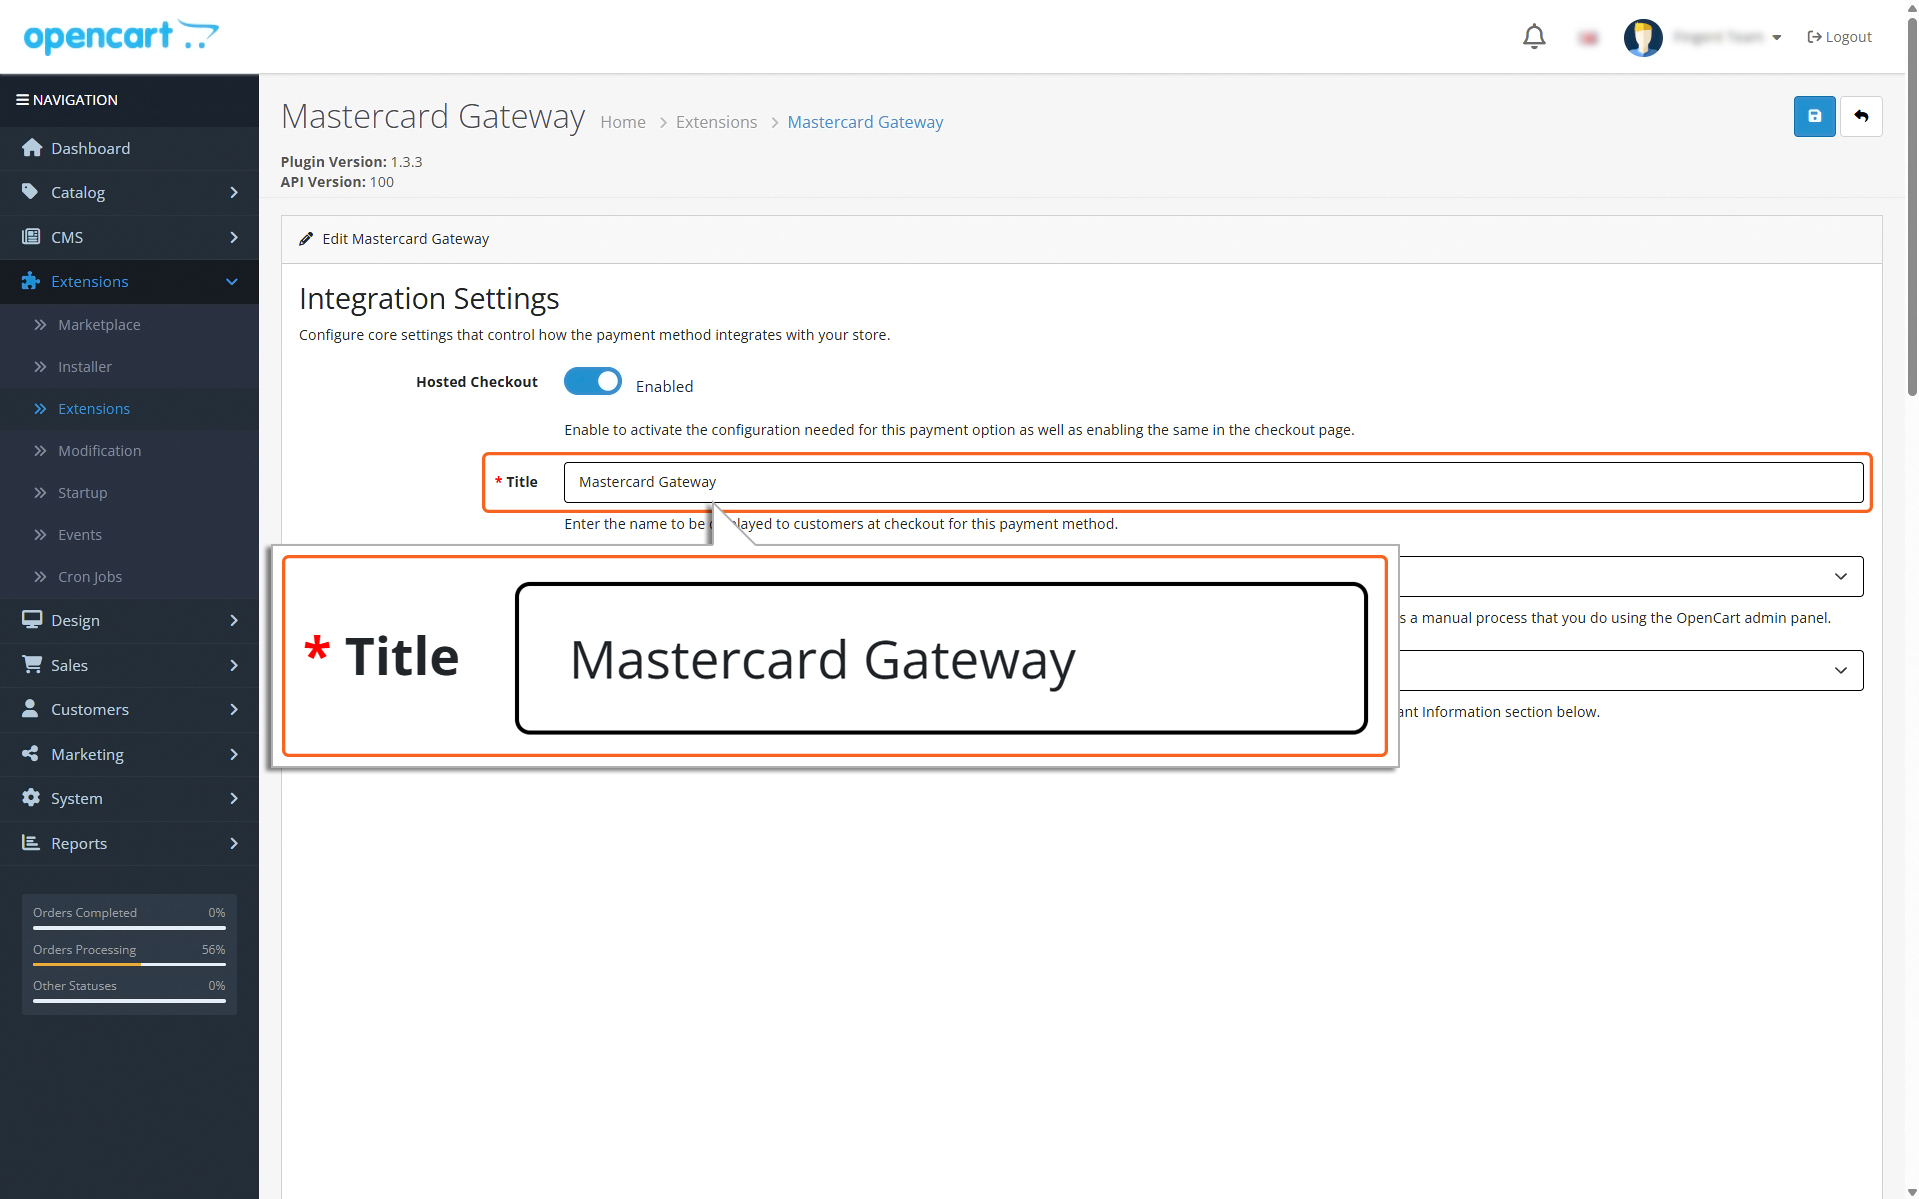Image resolution: width=1919 pixels, height=1199 pixels.
Task: Click the back arrow icon button
Action: click(x=1861, y=116)
